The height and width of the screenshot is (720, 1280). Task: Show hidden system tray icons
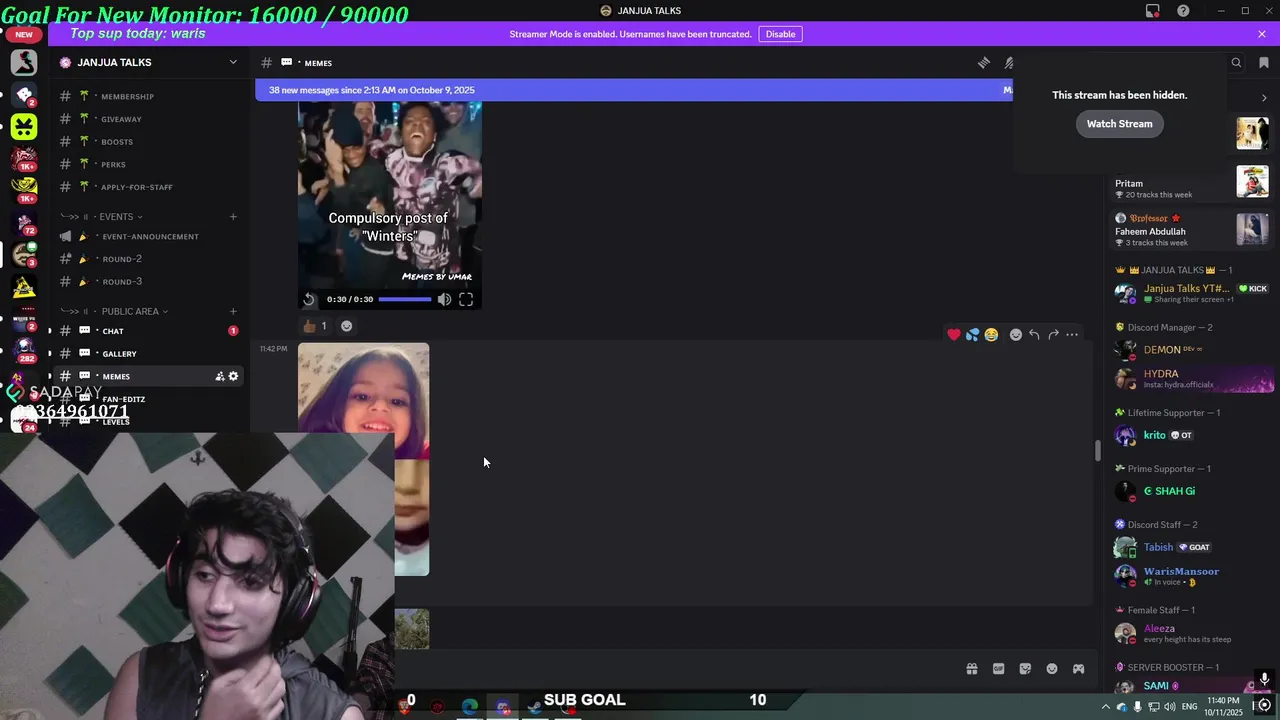[1106, 707]
